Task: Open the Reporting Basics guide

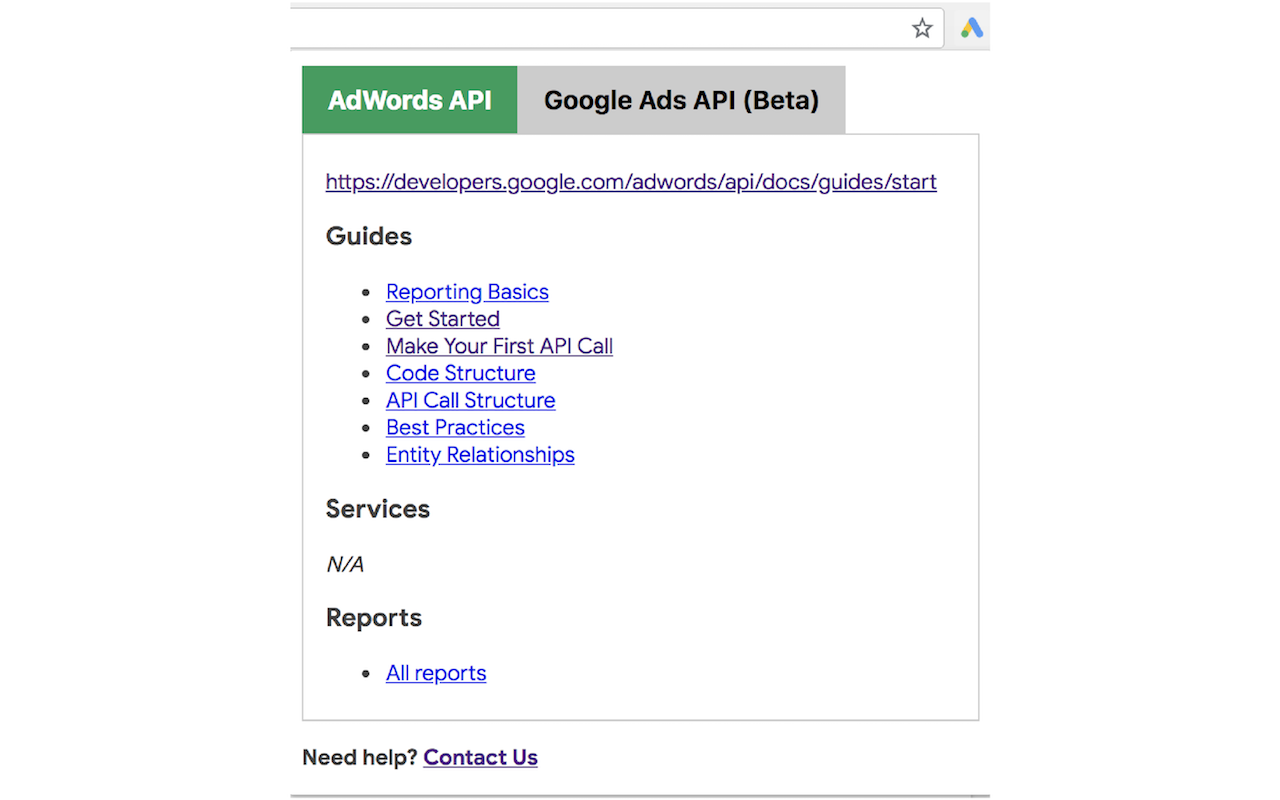Action: [467, 292]
